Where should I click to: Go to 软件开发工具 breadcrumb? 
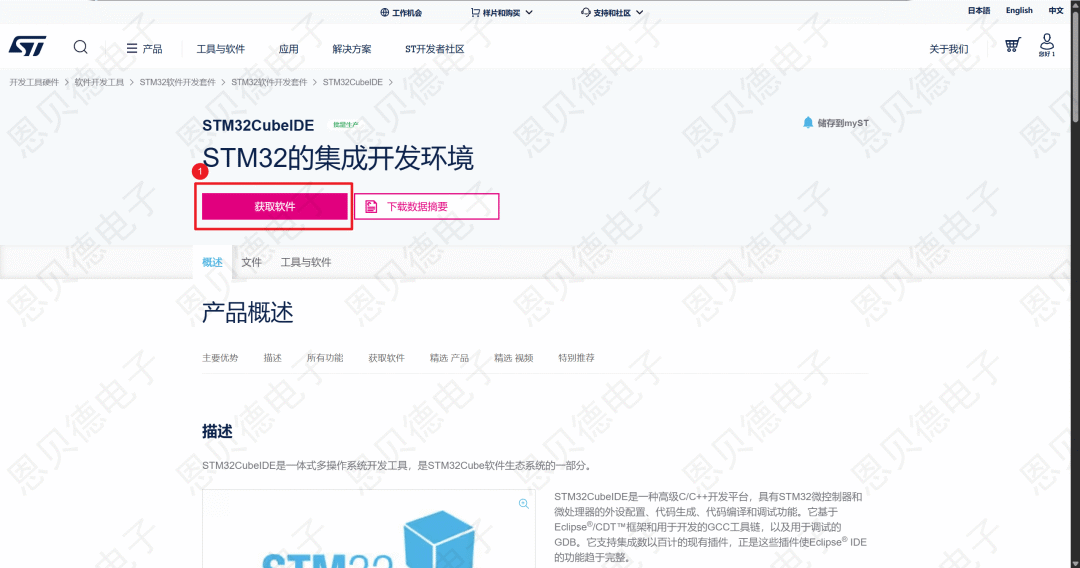[x=99, y=82]
